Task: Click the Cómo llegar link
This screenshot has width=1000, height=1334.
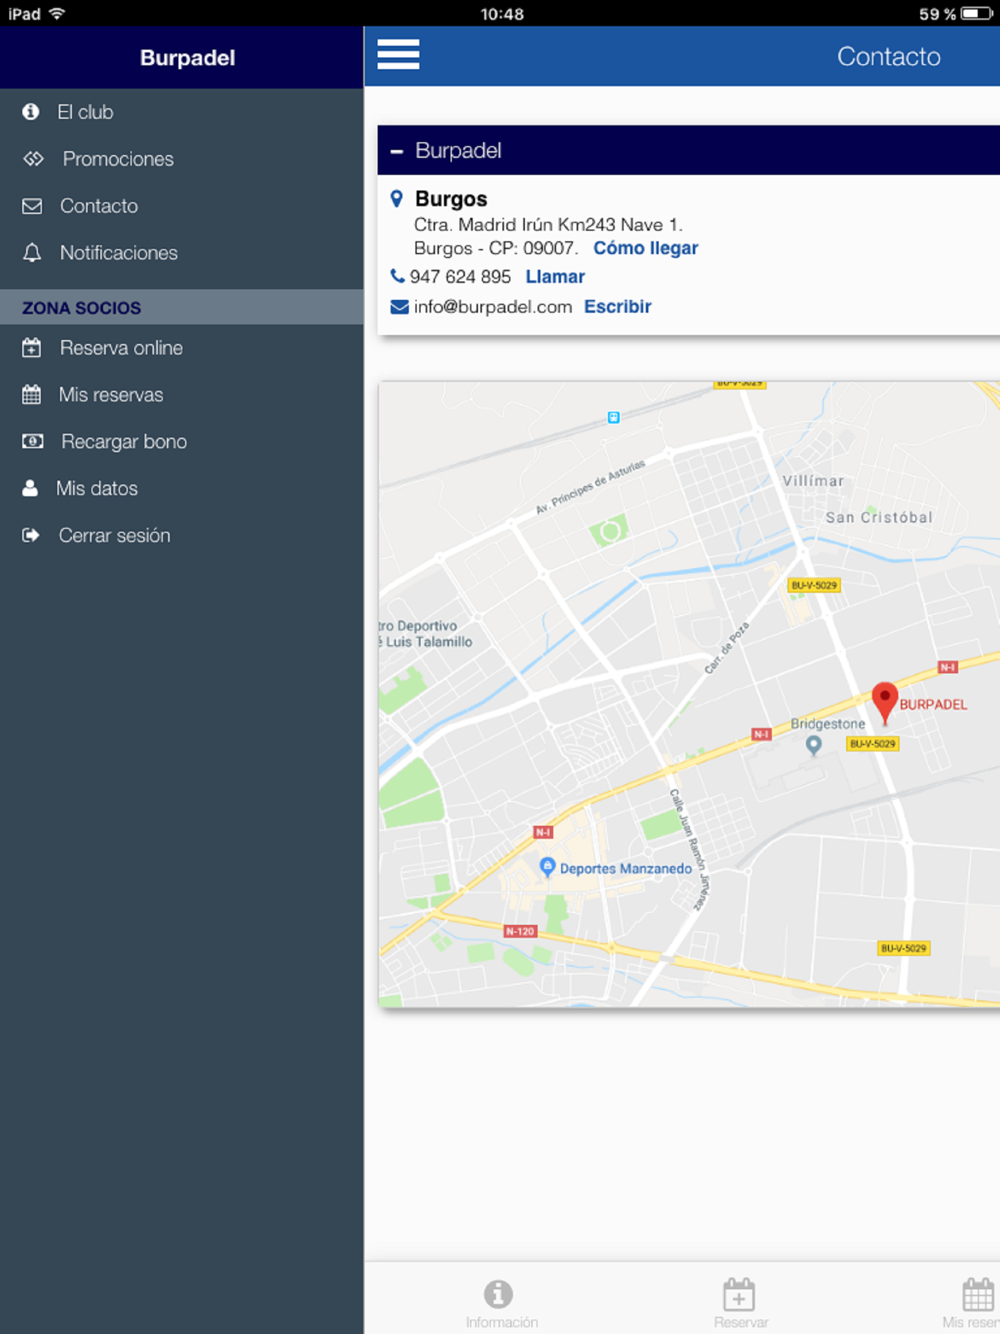Action: point(646,248)
